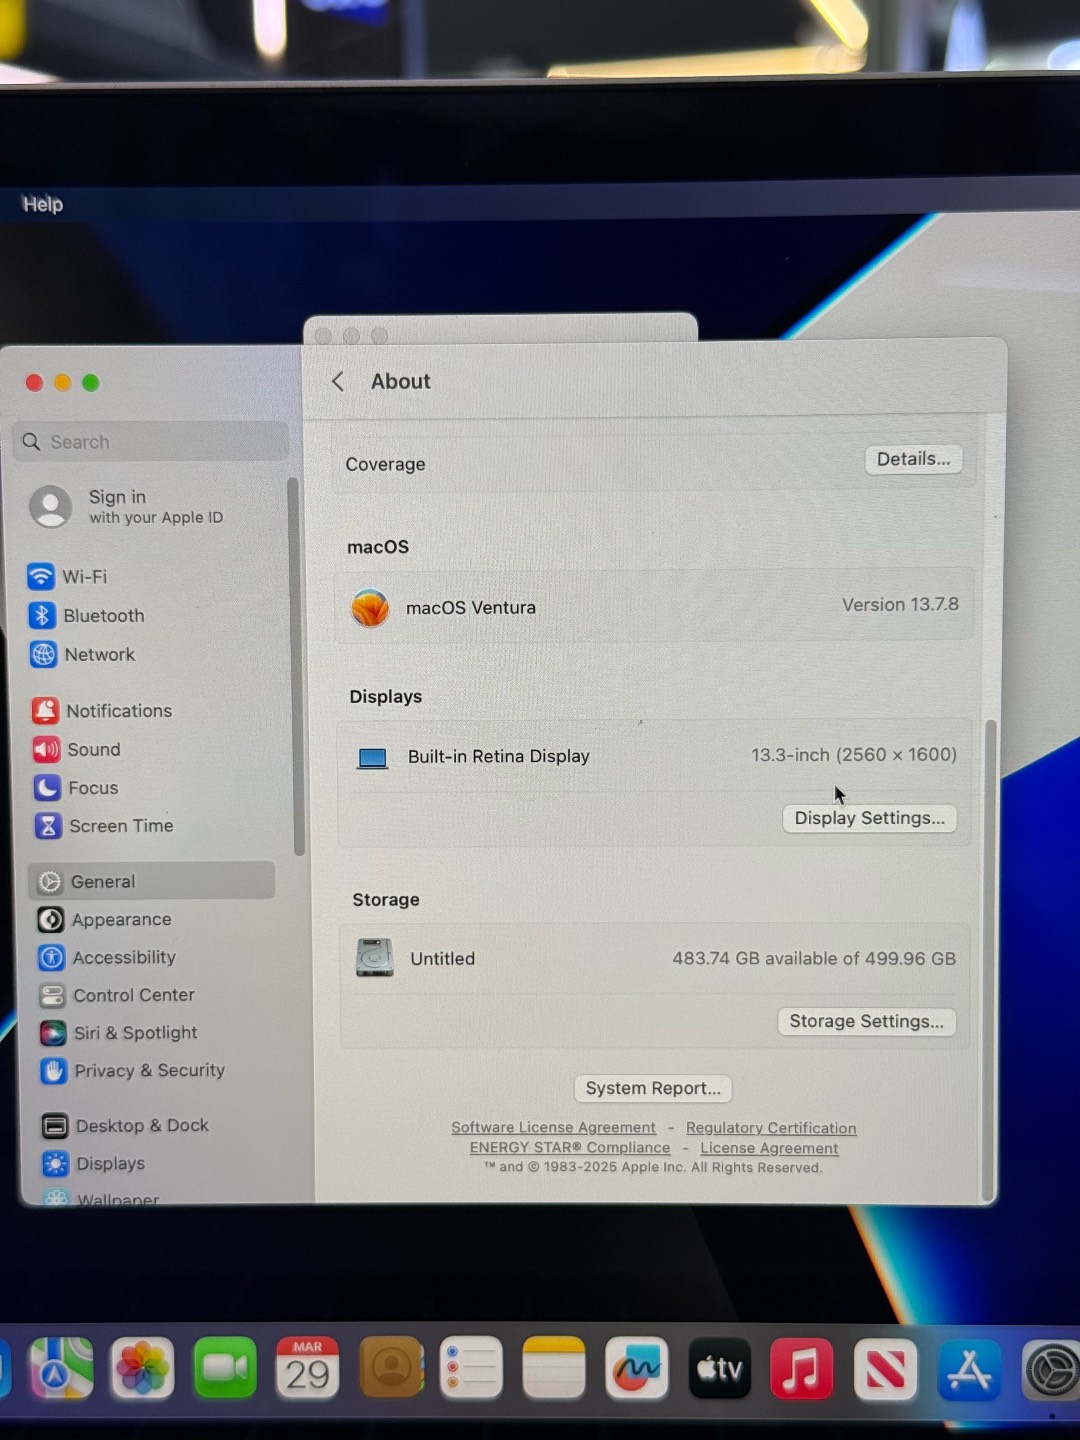Open Appearance settings
This screenshot has width=1080, height=1440.
(104, 920)
